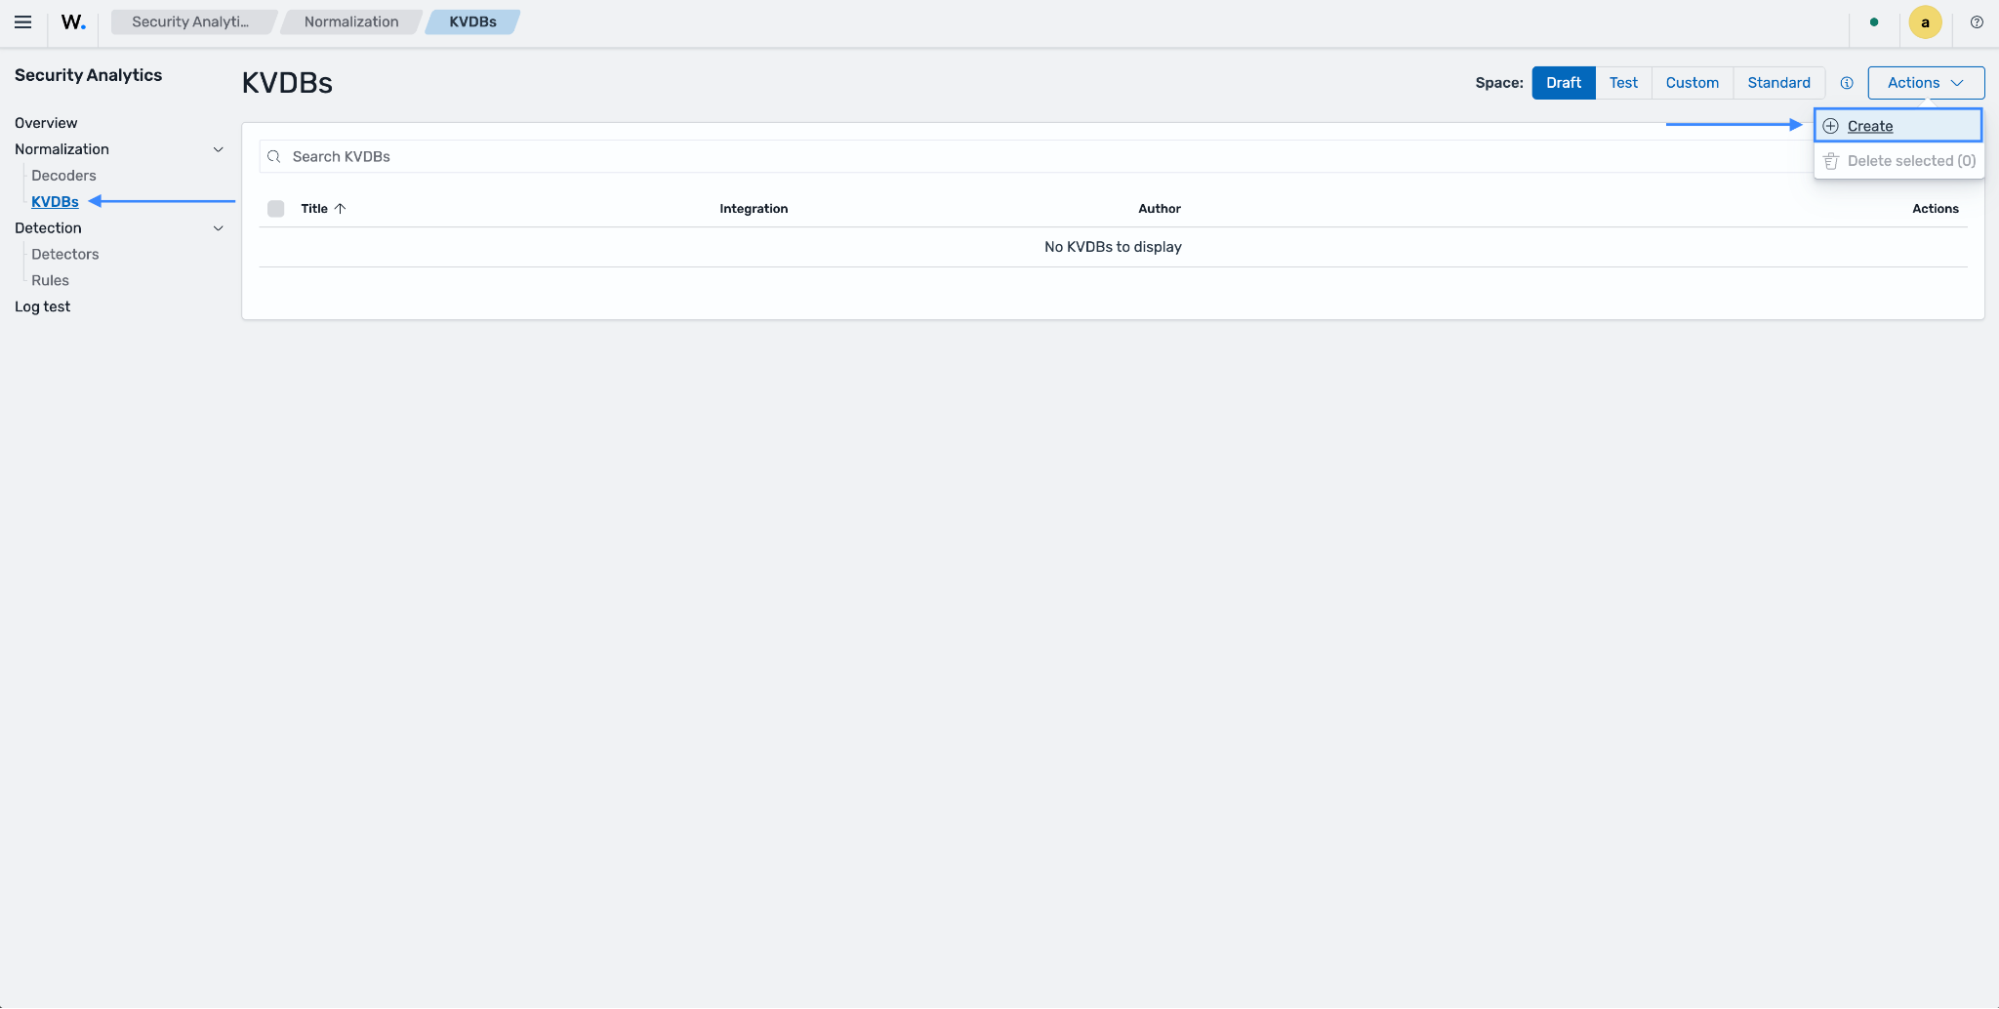This screenshot has height=1009, width=1999.
Task: Click the Space info icon
Action: tap(1846, 83)
